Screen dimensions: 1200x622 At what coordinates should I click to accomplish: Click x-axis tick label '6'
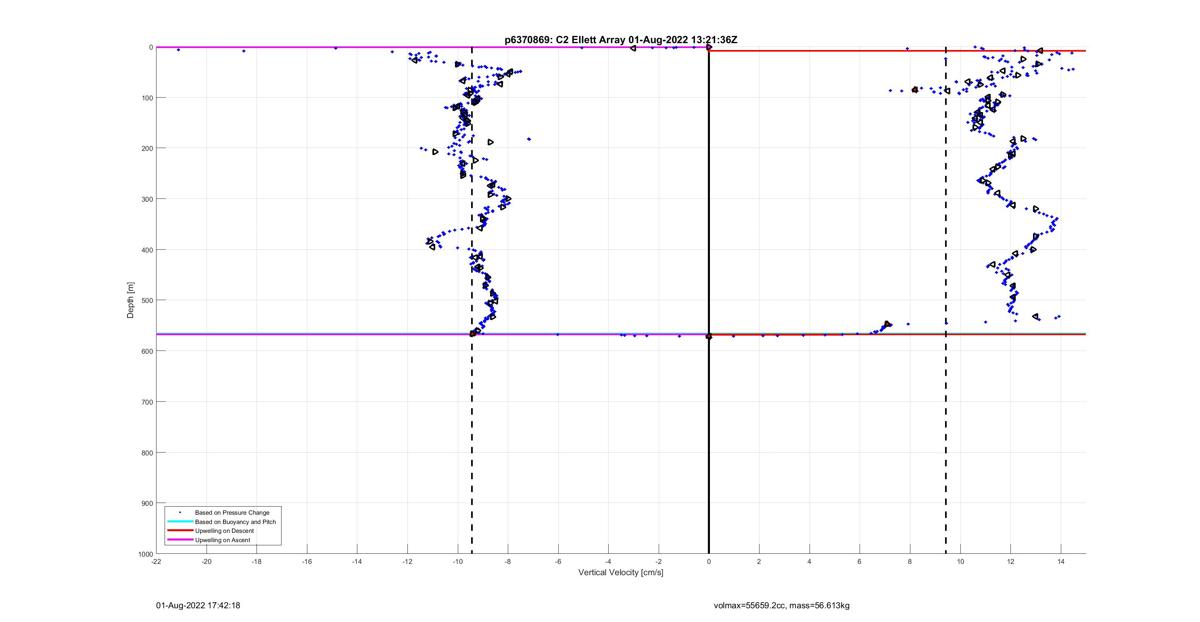point(860,561)
